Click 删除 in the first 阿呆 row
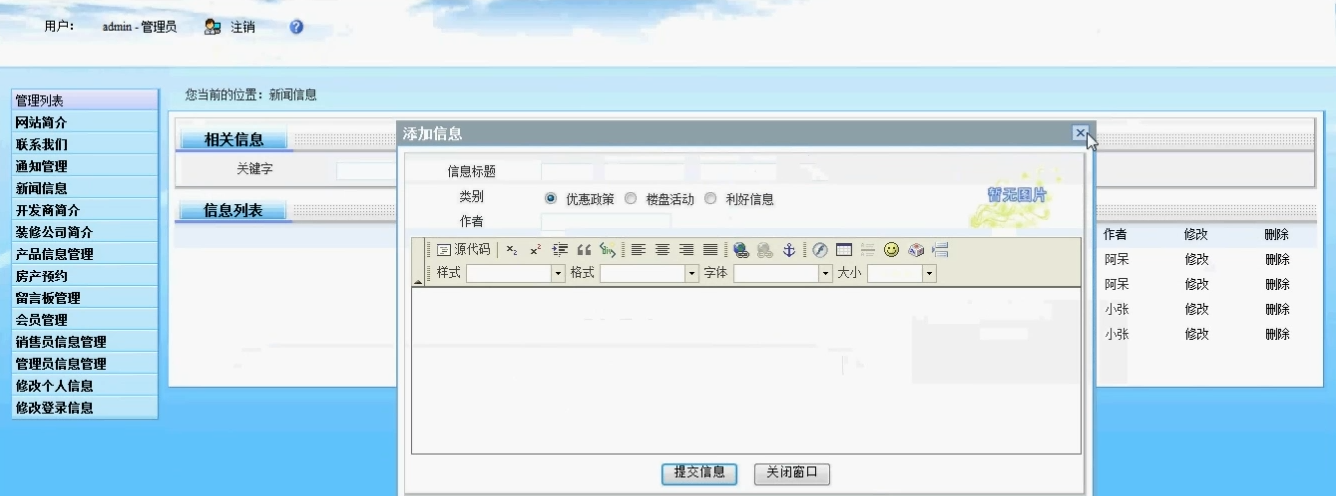The image size is (1336, 496). click(x=1277, y=259)
